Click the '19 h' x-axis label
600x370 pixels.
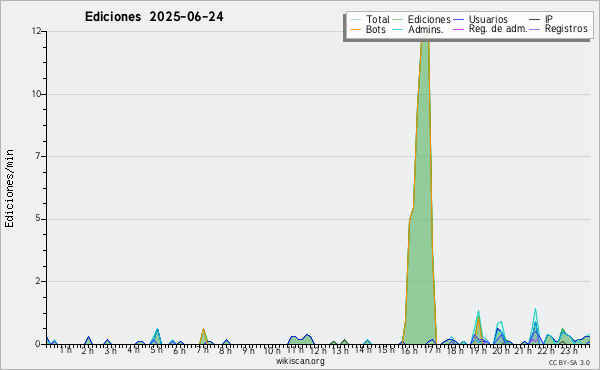[x=478, y=350]
